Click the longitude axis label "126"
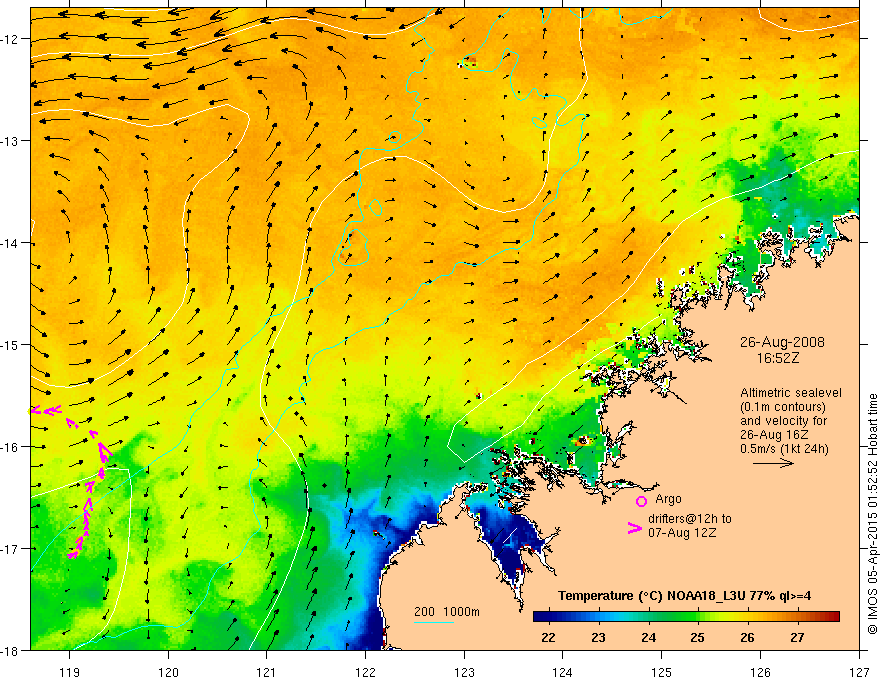The height and width of the screenshot is (680, 880). 760,672
